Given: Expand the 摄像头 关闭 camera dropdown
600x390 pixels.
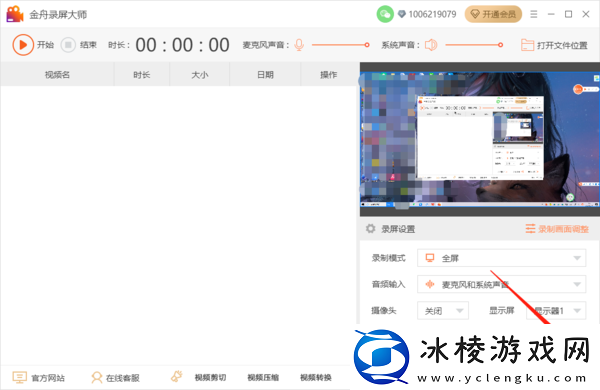Looking at the screenshot, I should pos(443,310).
